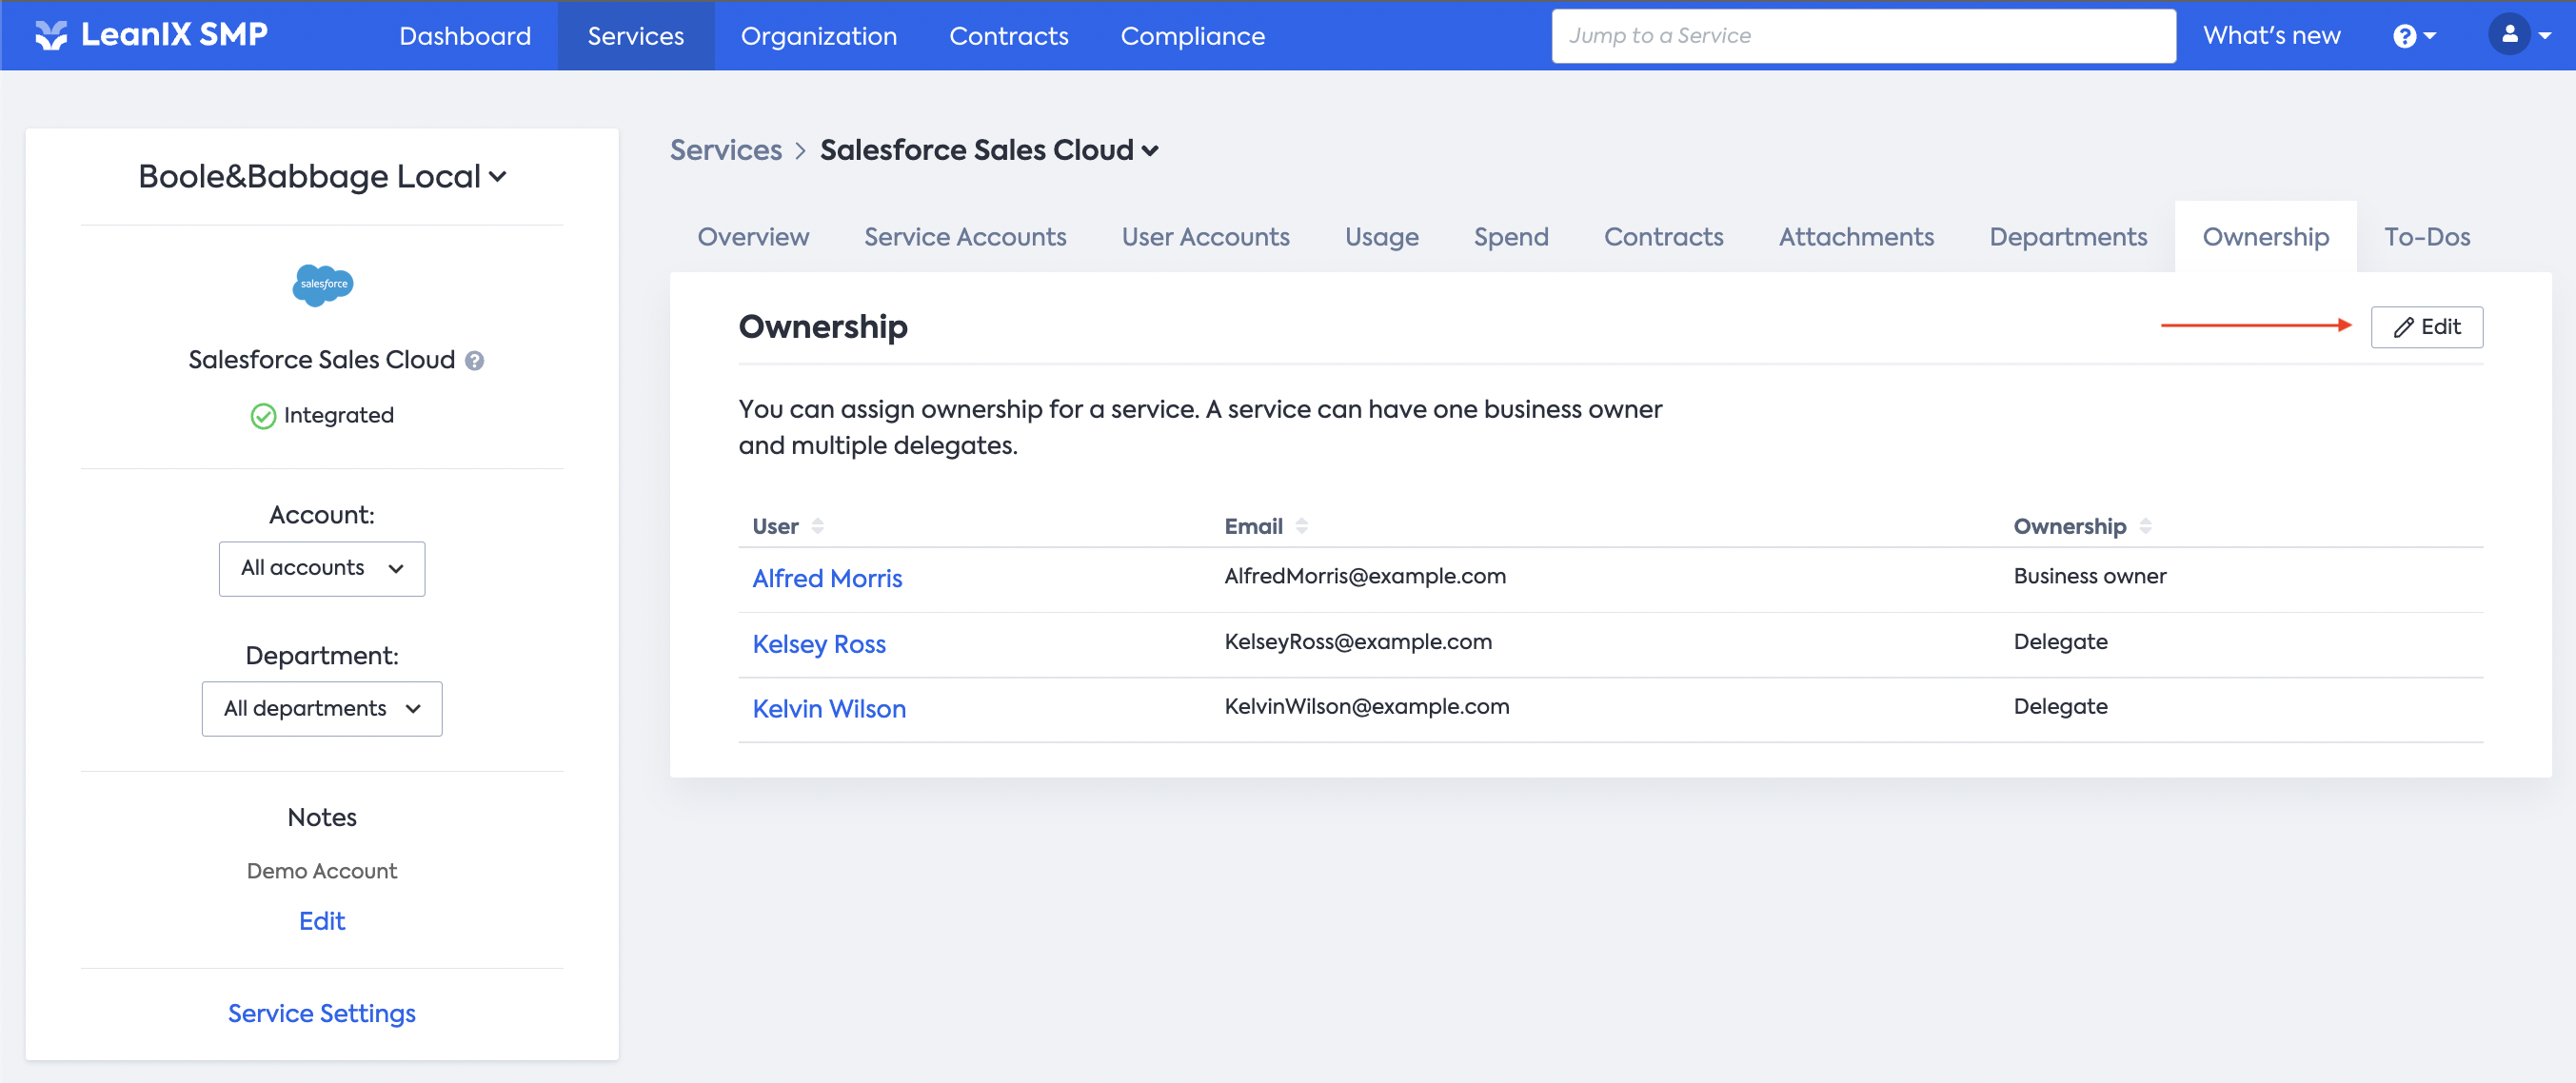The height and width of the screenshot is (1083, 2576).
Task: Switch to the Service Accounts tab
Action: coord(964,237)
